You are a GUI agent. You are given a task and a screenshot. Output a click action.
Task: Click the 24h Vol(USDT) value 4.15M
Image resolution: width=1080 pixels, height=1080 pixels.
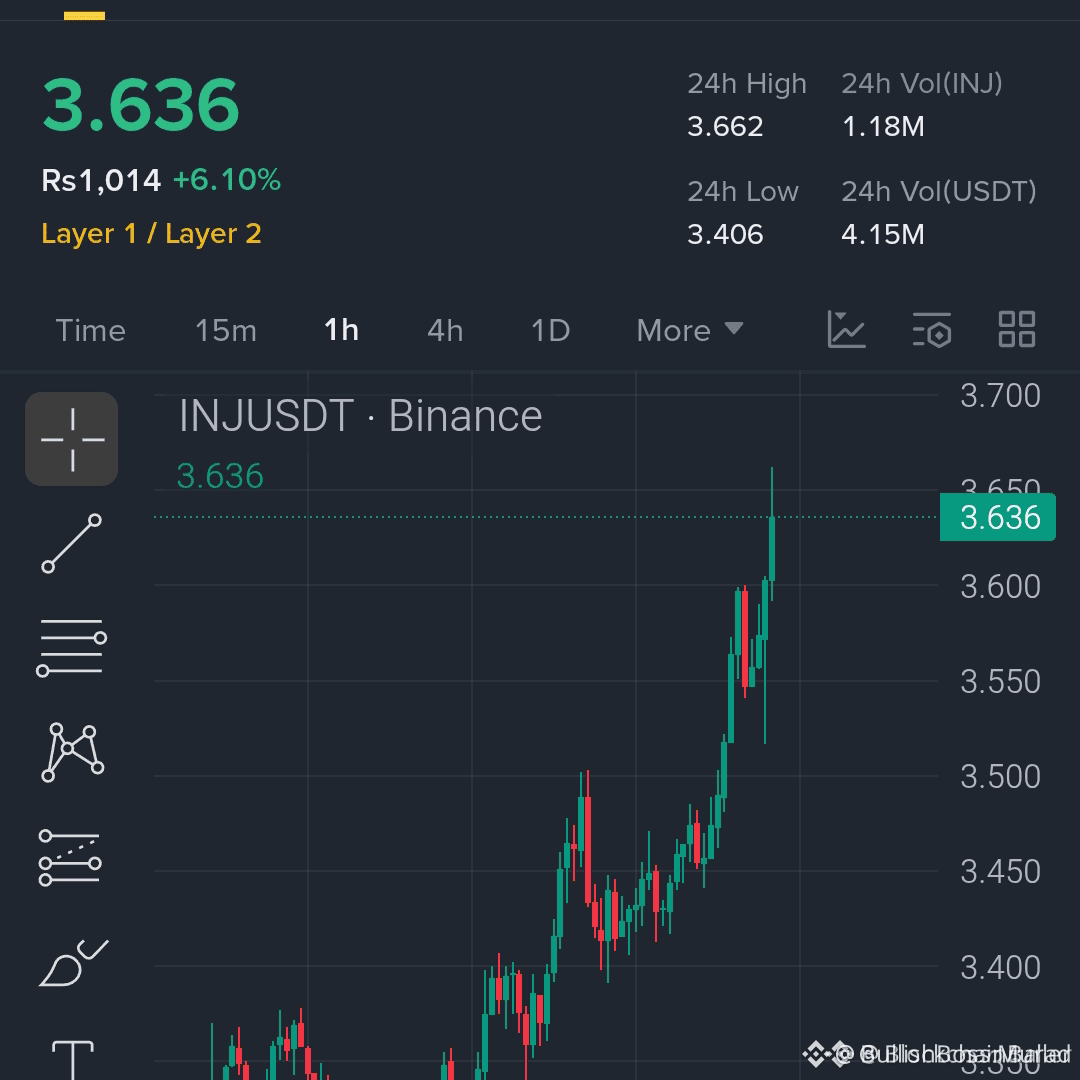click(x=883, y=234)
